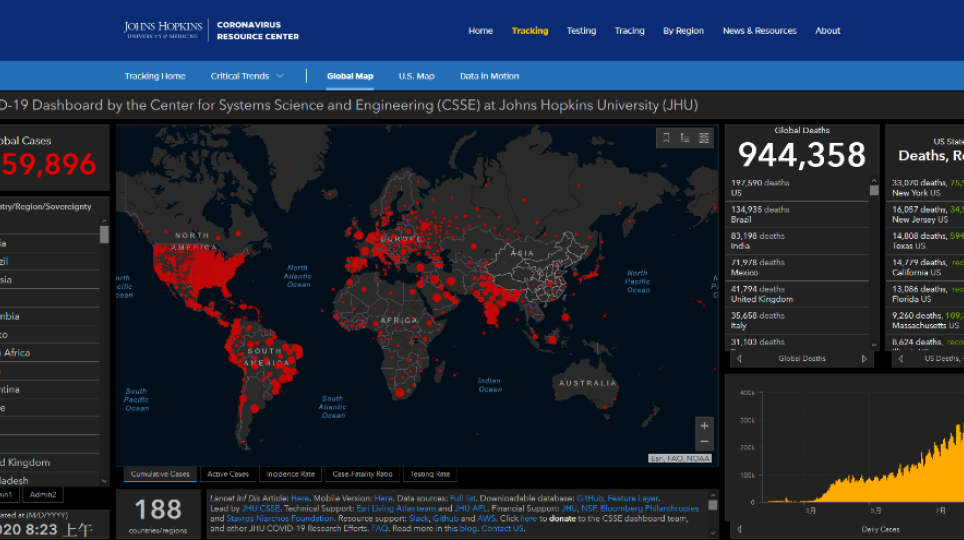Image resolution: width=964 pixels, height=540 pixels.
Task: Open the basemap gallery grid icon
Action: coord(704,138)
